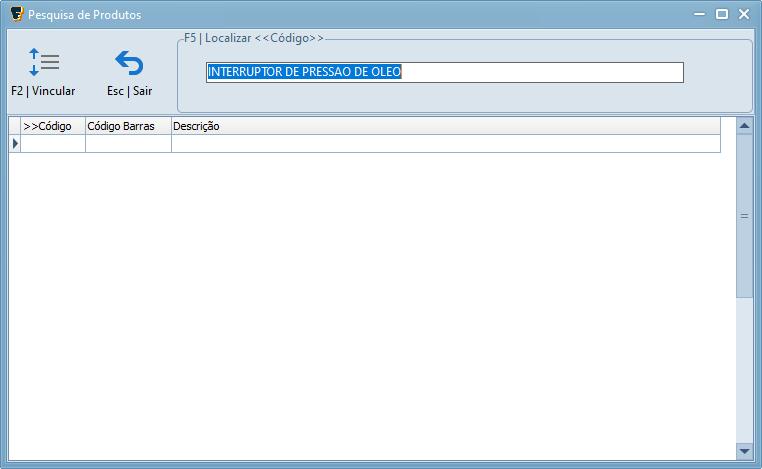This screenshot has height=469, width=762.
Task: Sort by the Código Barras column header
Action: (128, 126)
